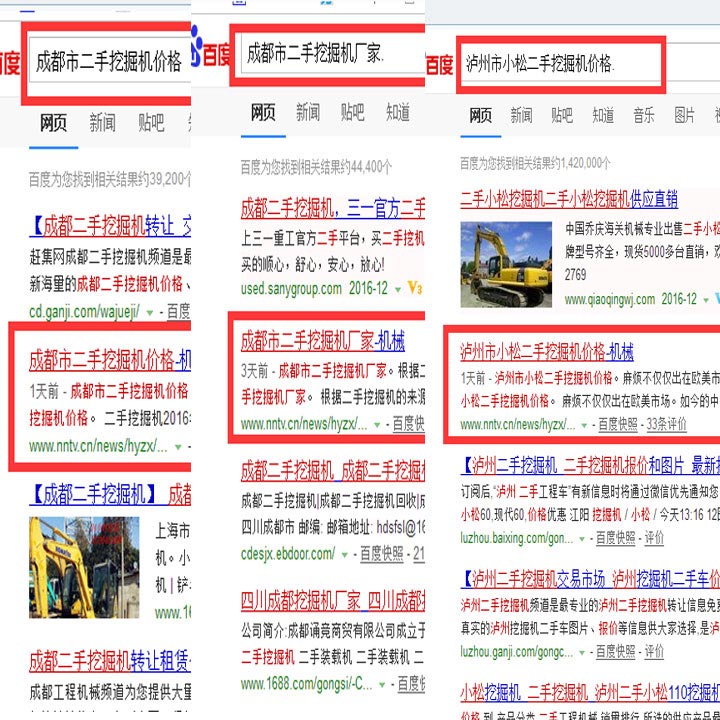Open the 二手小松挖掘机供应直销 result title
This screenshot has height=720, width=720.
569,199
